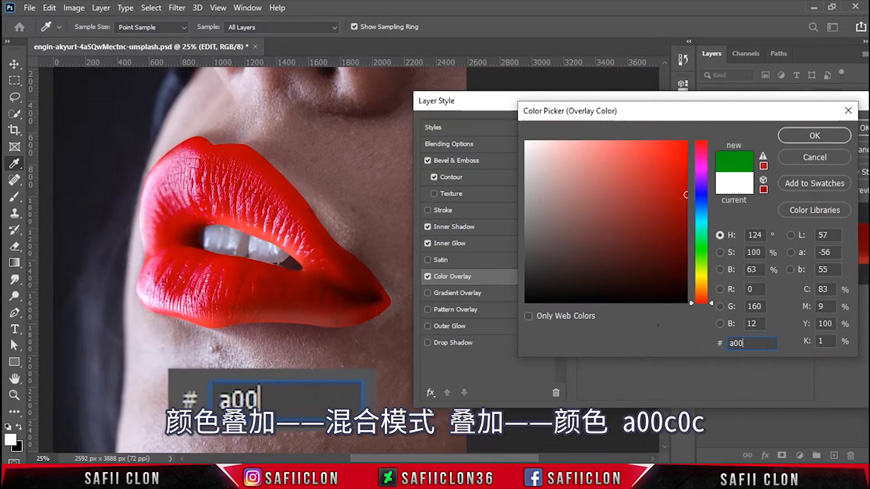Click the Share icon at top right
The height and width of the screenshot is (489, 870).
coord(861,27)
